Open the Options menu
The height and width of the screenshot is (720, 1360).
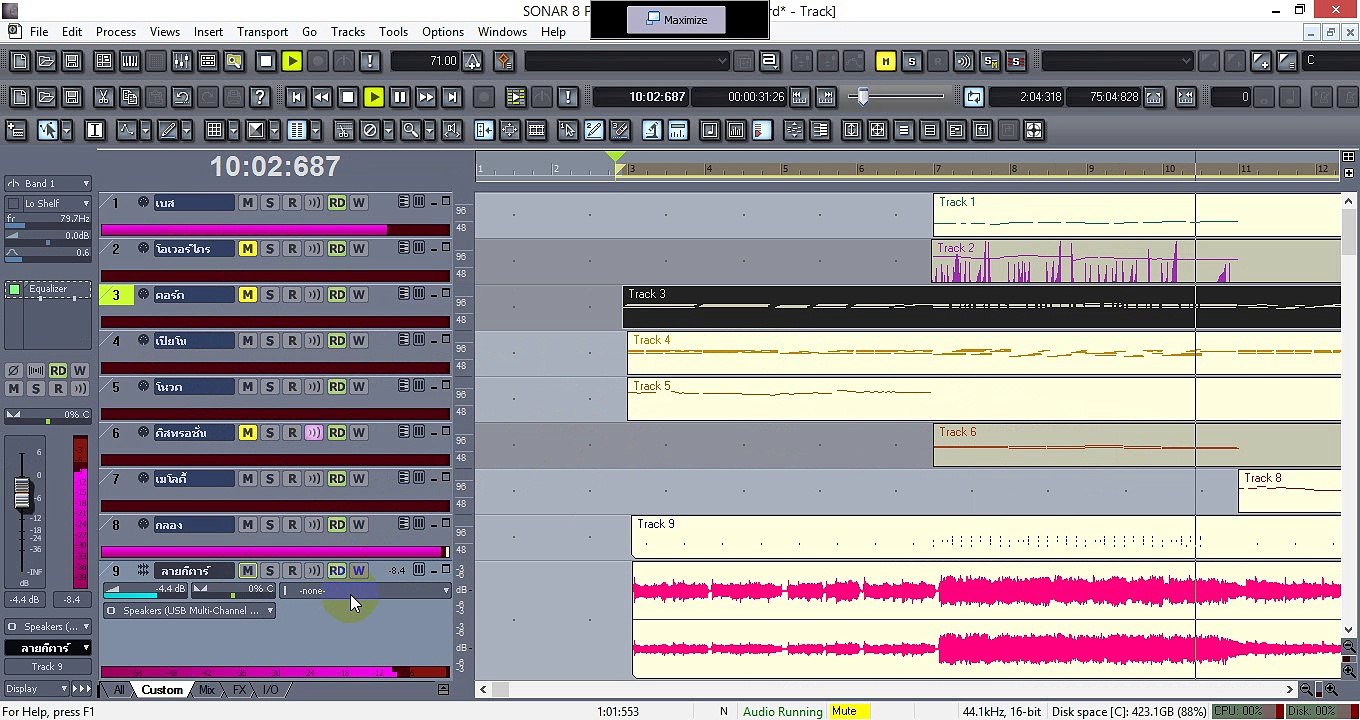442,32
